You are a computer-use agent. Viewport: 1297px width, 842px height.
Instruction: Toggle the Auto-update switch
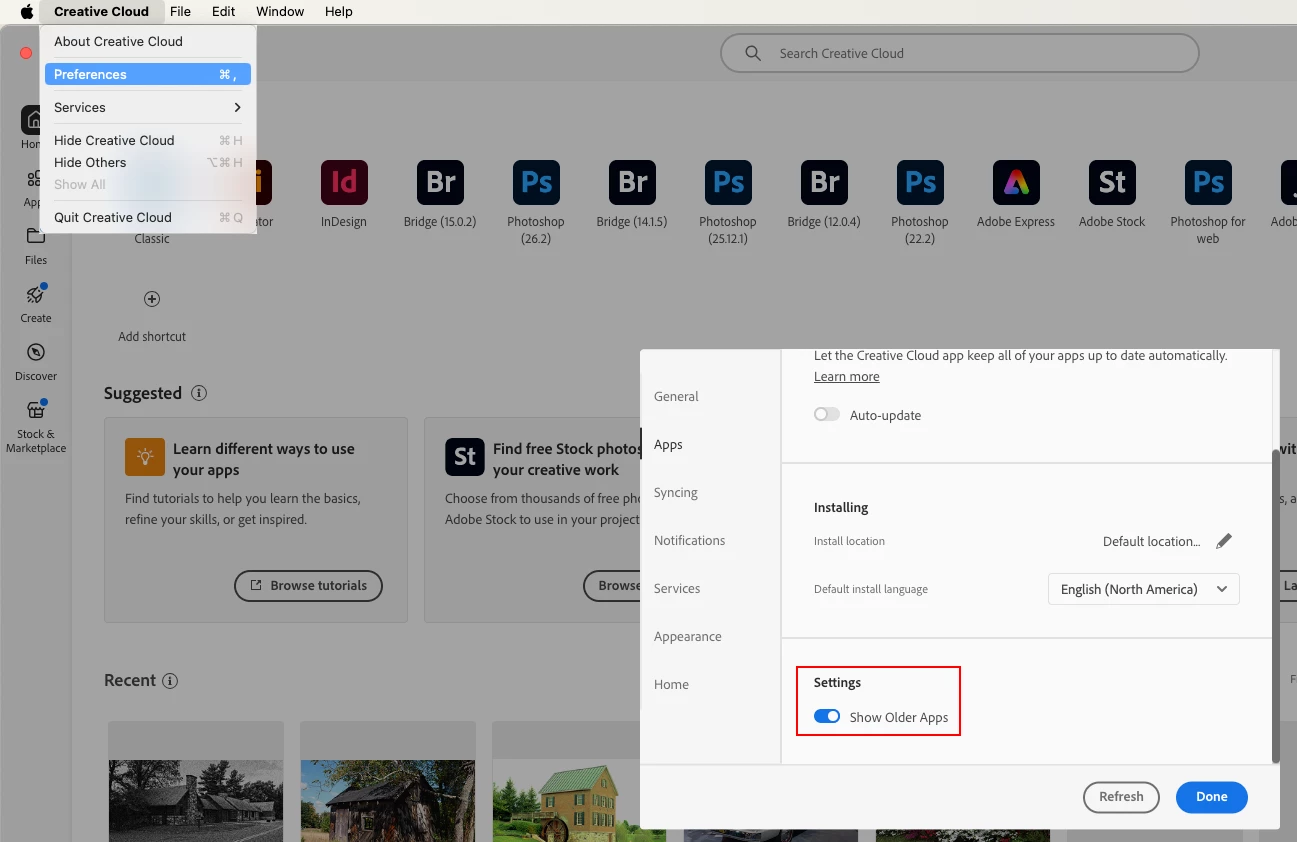tap(827, 414)
